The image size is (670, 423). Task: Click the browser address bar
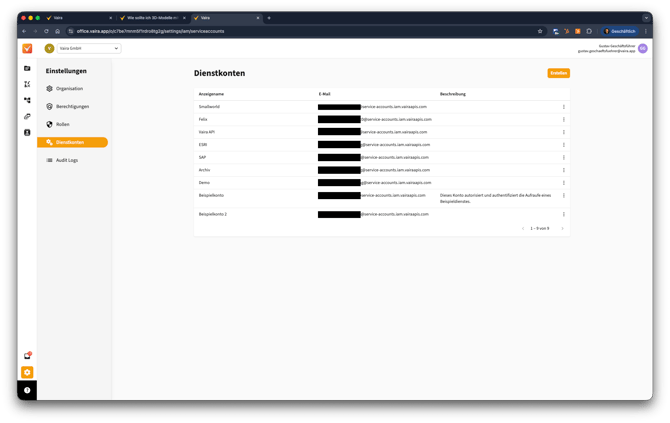pyautogui.click(x=300, y=31)
